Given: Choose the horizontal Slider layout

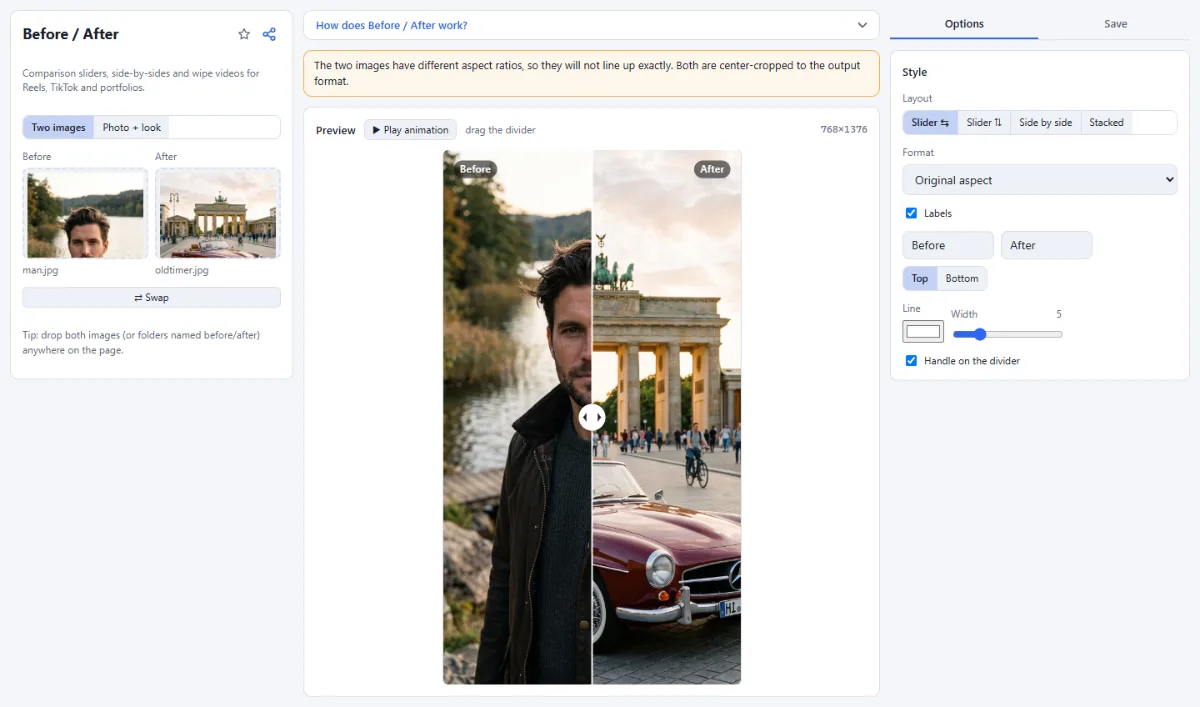Looking at the screenshot, I should pos(930,122).
